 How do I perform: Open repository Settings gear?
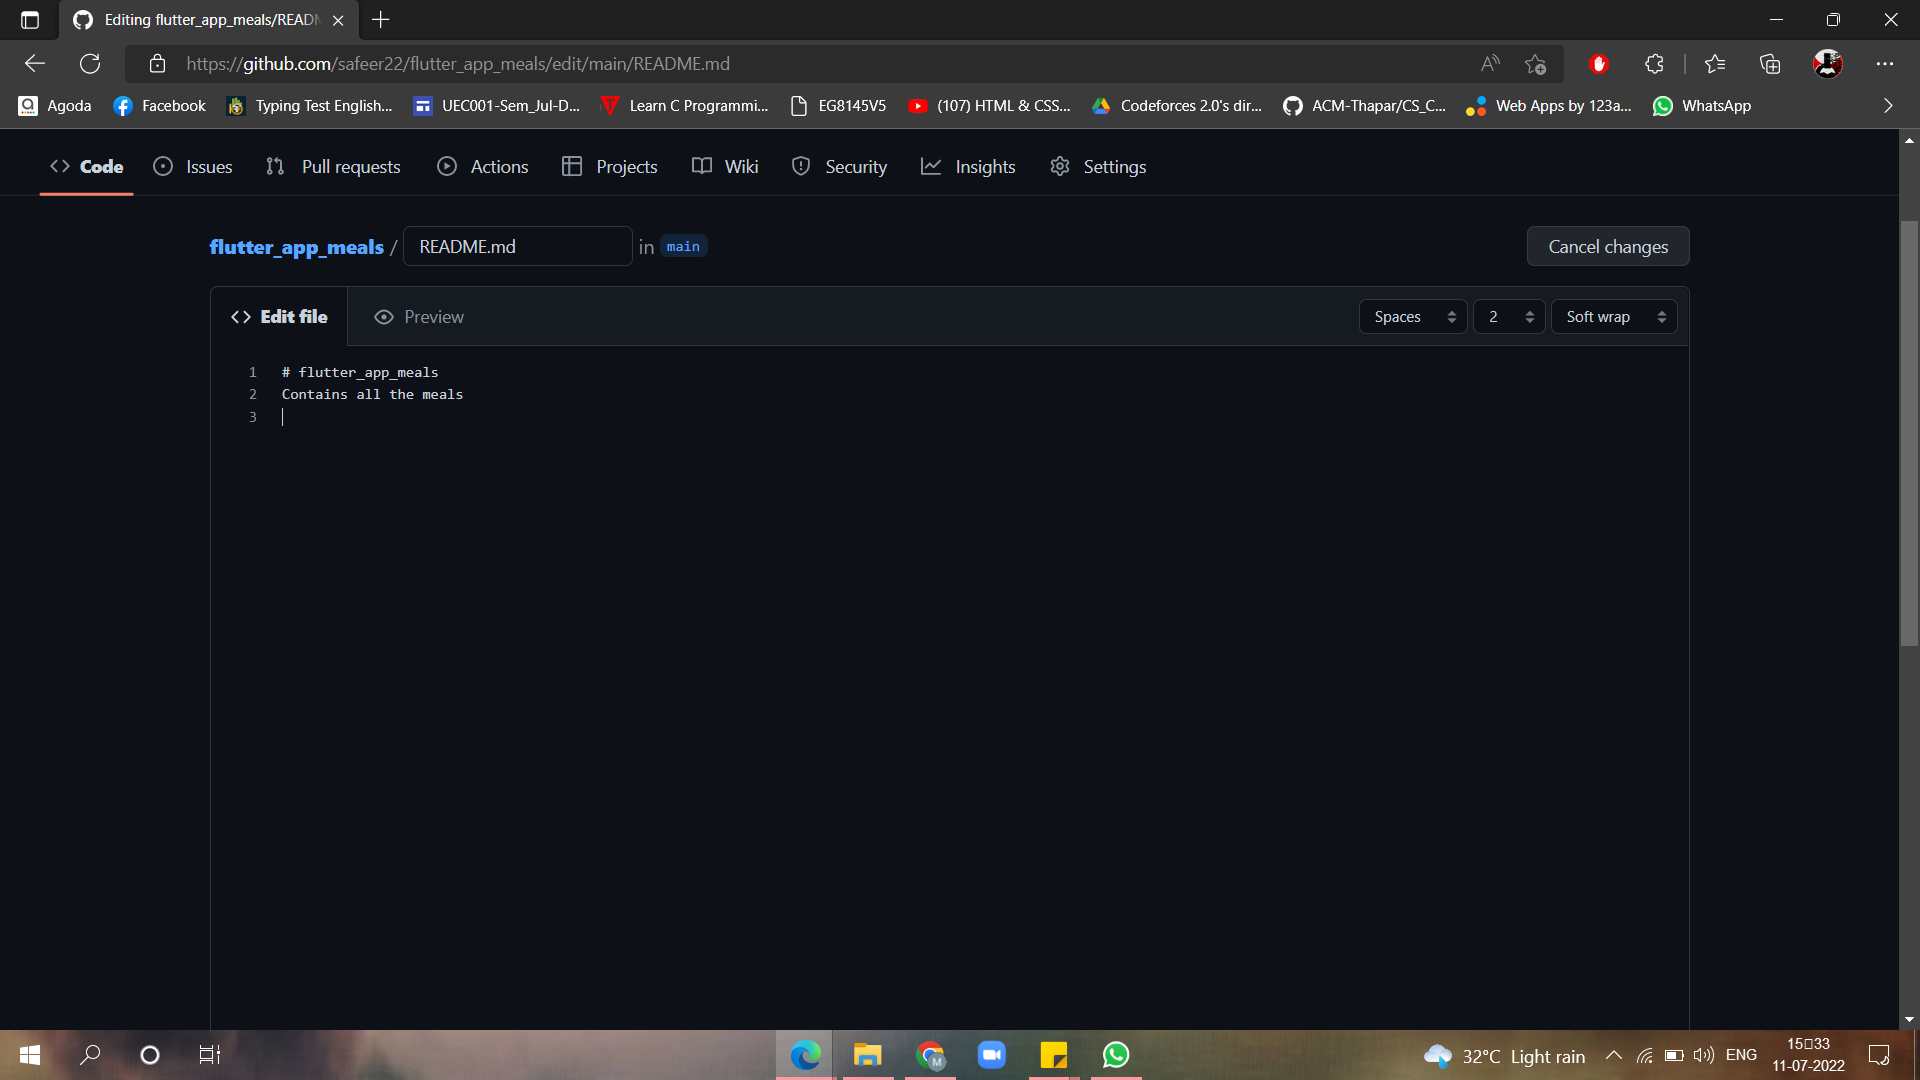point(1098,167)
